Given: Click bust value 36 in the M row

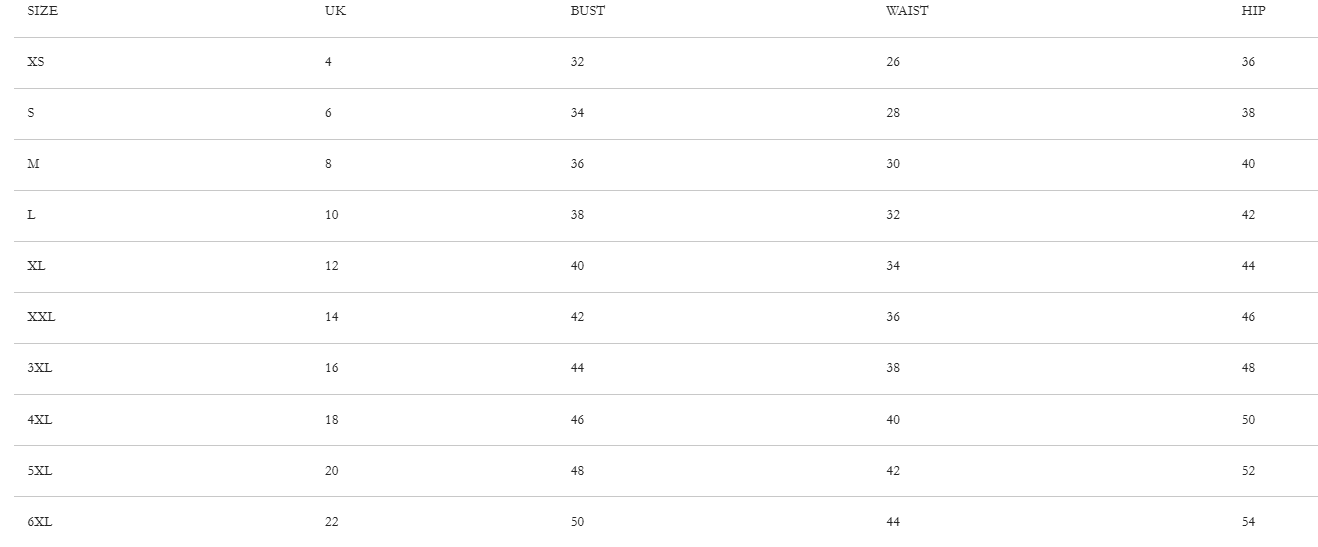Looking at the screenshot, I should point(577,164).
